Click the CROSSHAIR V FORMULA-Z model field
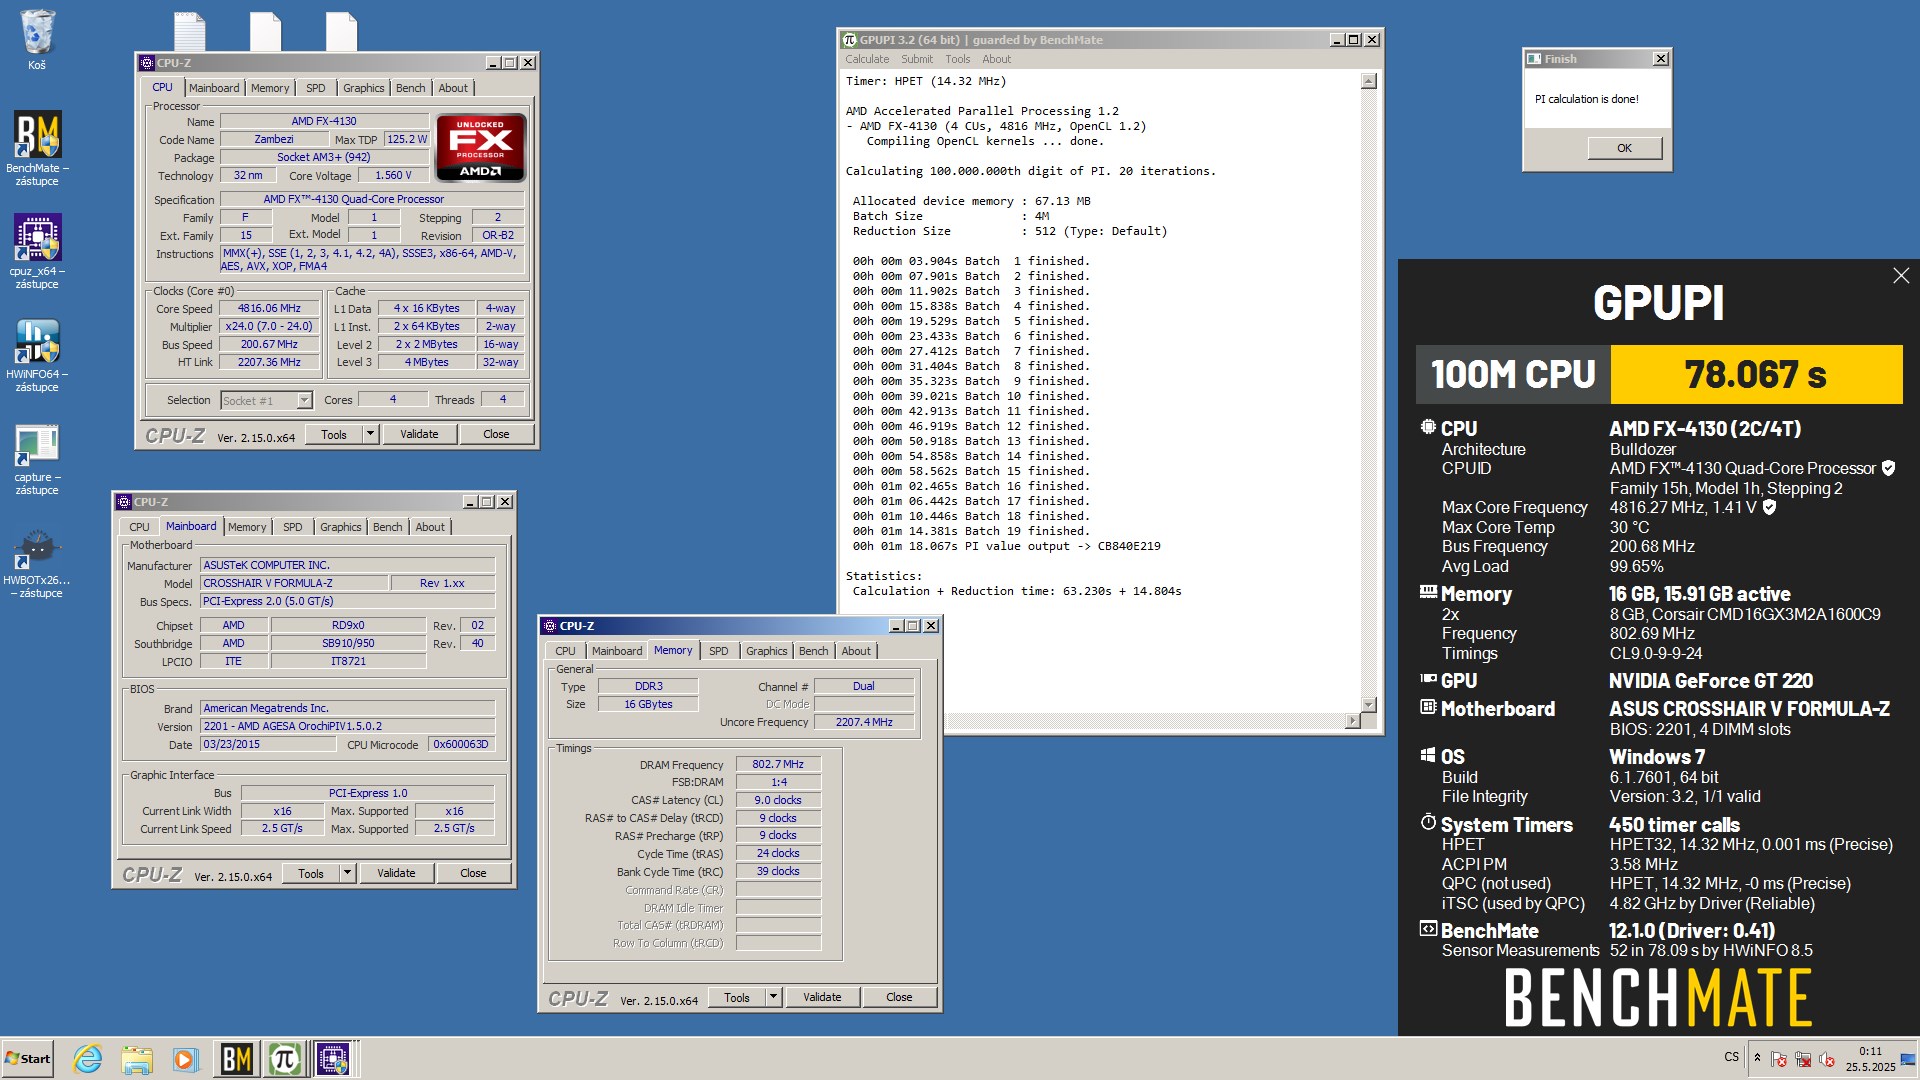The height and width of the screenshot is (1080, 1920). pos(292,583)
